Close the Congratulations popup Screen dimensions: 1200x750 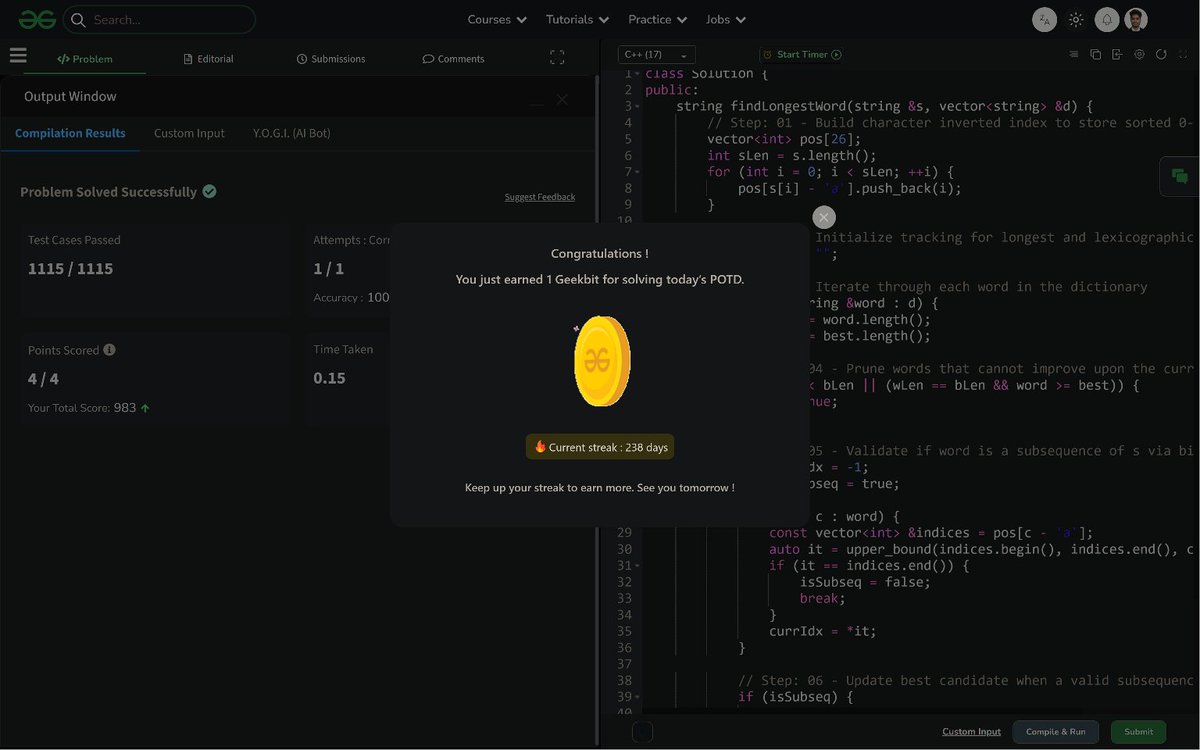pos(824,217)
